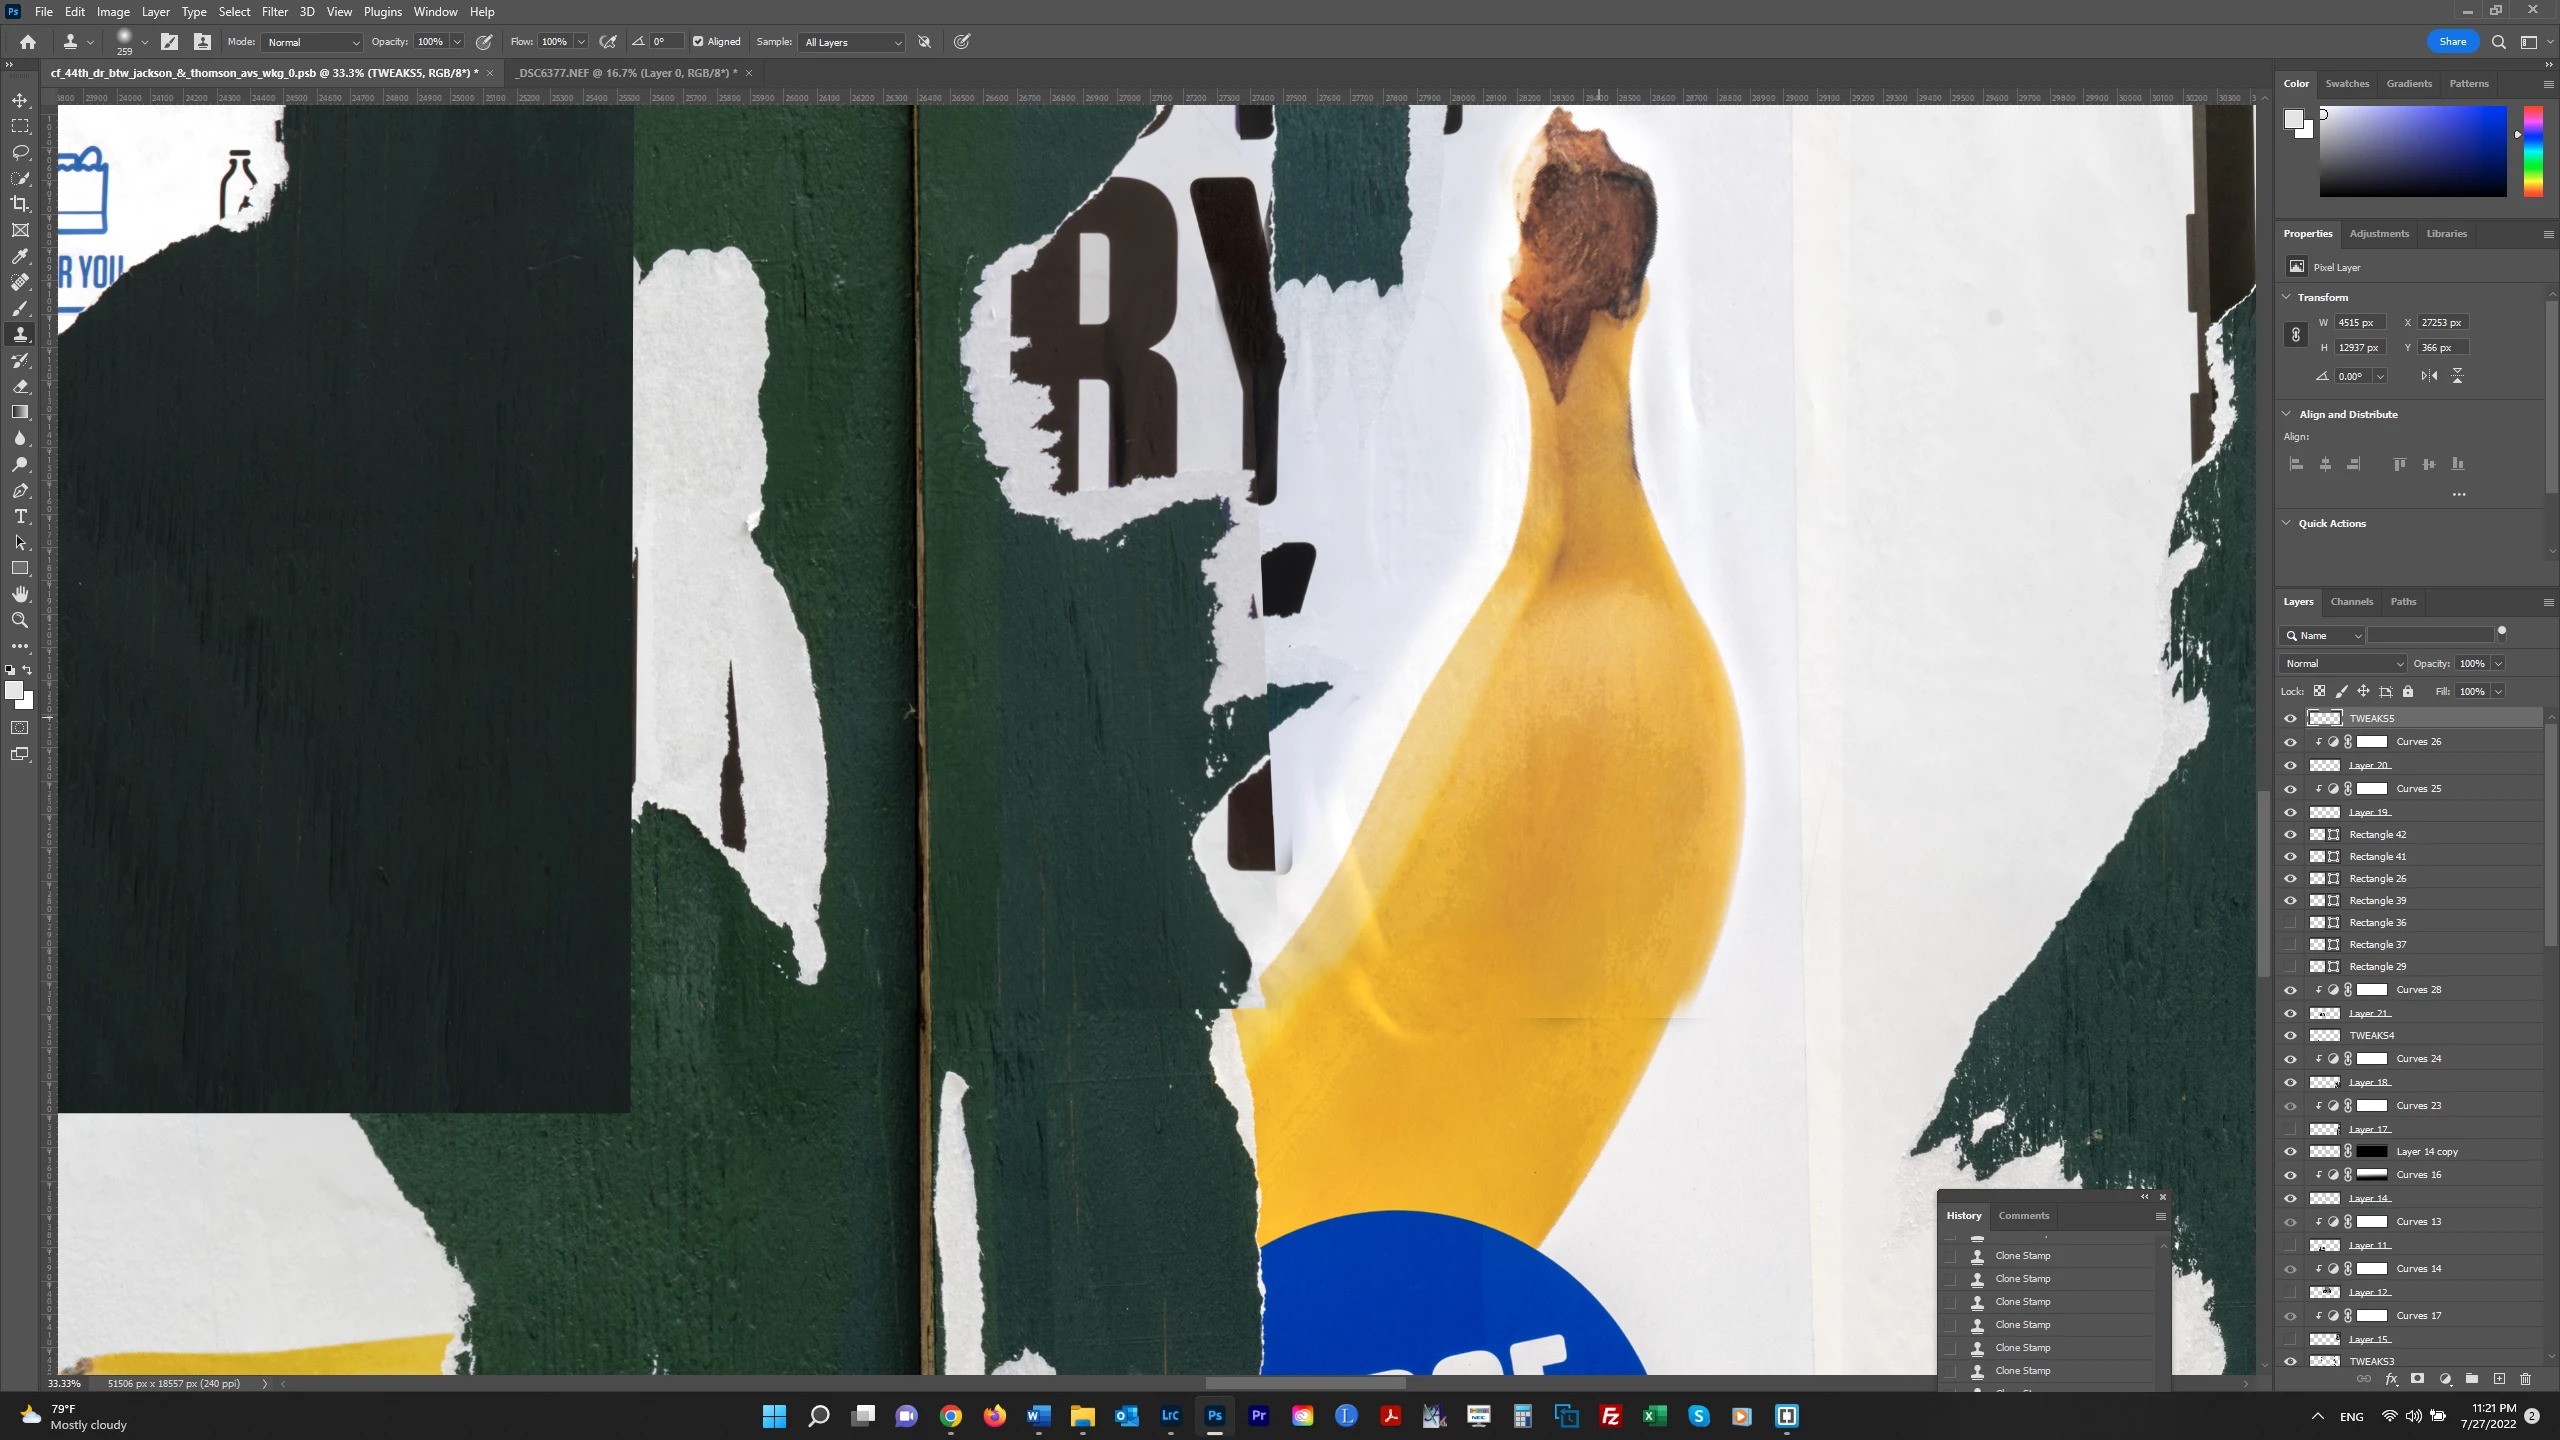Switch to the _DSC6377.NEF document tab
This screenshot has width=2560, height=1440.
[x=626, y=73]
